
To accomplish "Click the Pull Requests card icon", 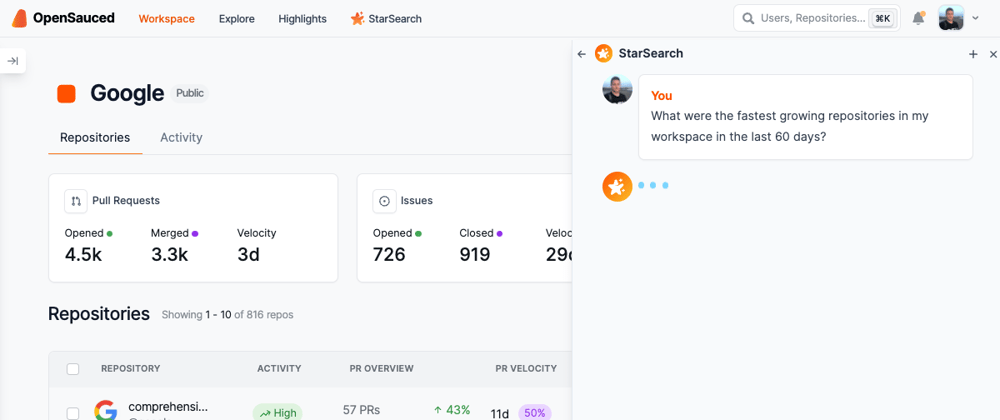I will [76, 201].
